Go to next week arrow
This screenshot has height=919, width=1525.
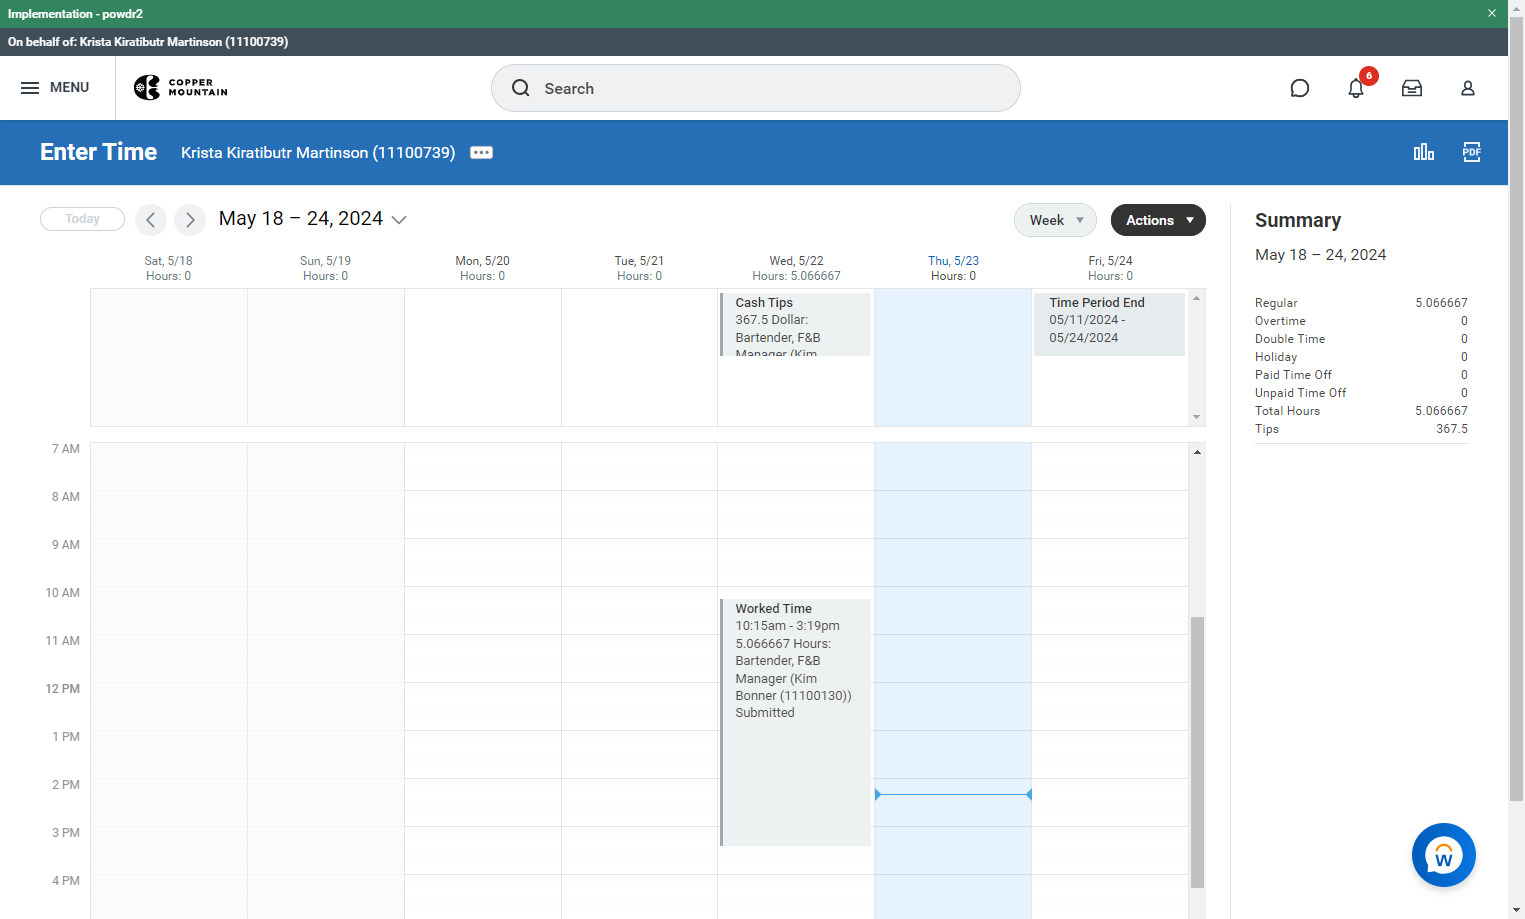click(190, 220)
